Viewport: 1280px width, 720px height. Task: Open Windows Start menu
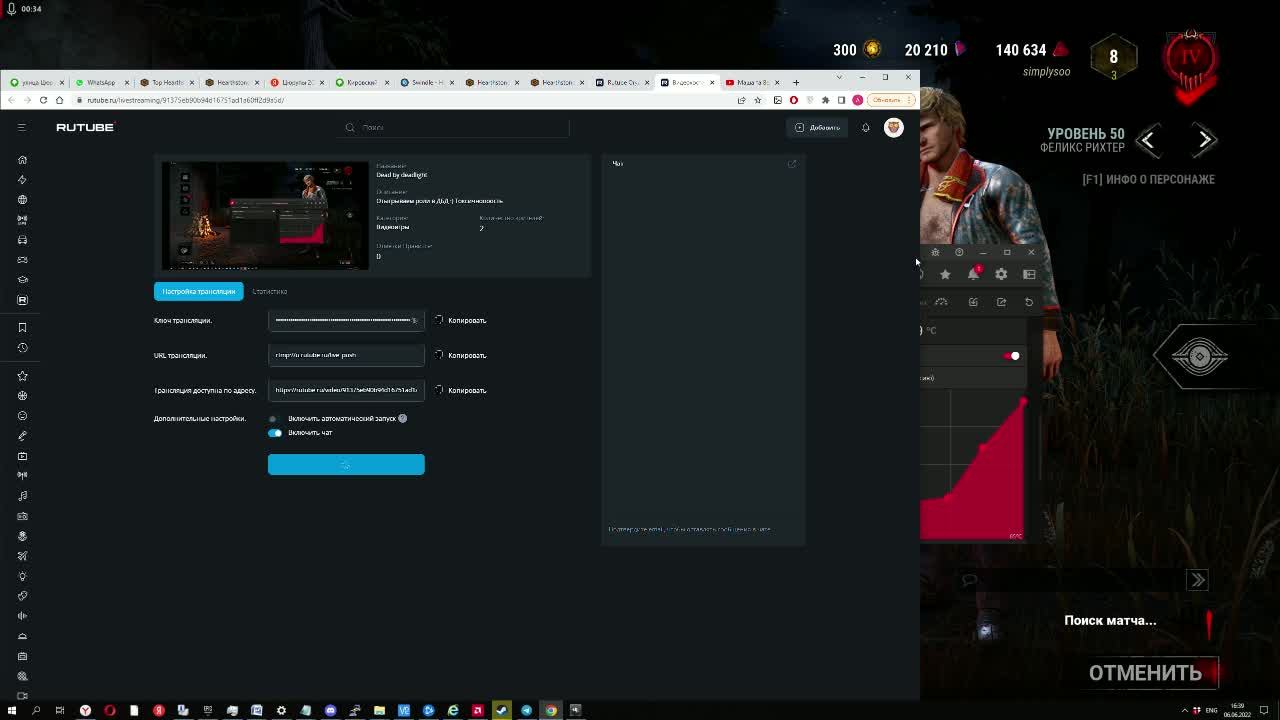(12, 710)
